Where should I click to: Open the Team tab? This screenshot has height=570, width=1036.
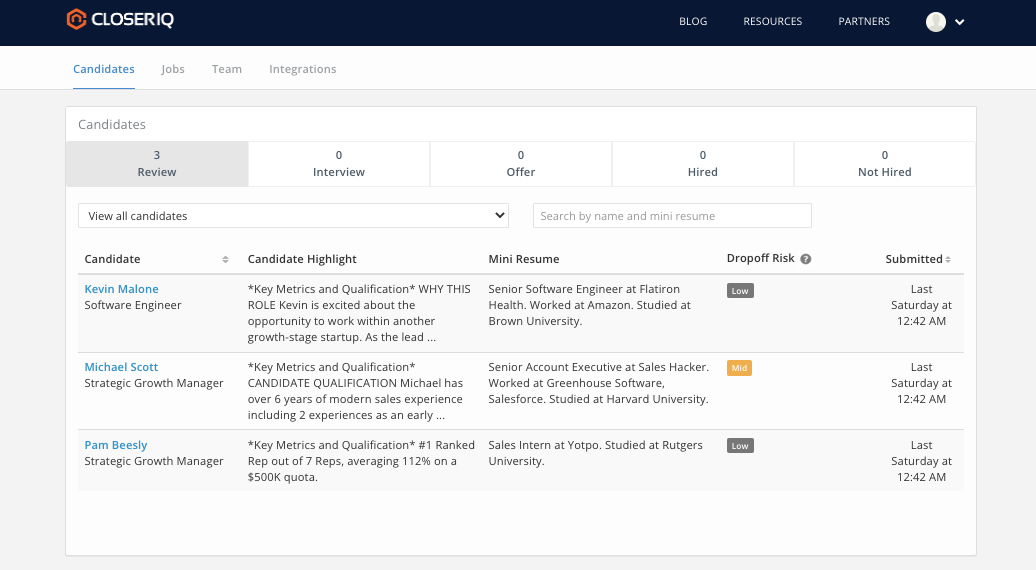[227, 69]
